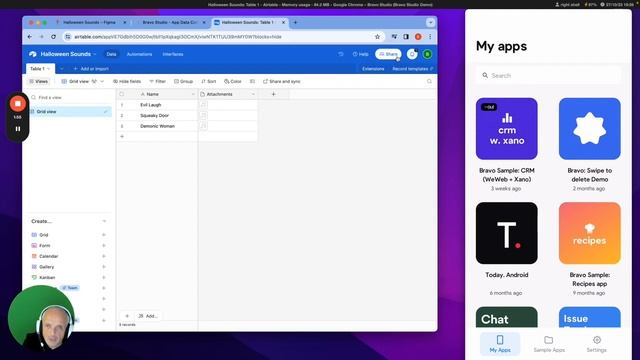Open the Sort menu
This screenshot has width=640, height=360.
(x=209, y=81)
